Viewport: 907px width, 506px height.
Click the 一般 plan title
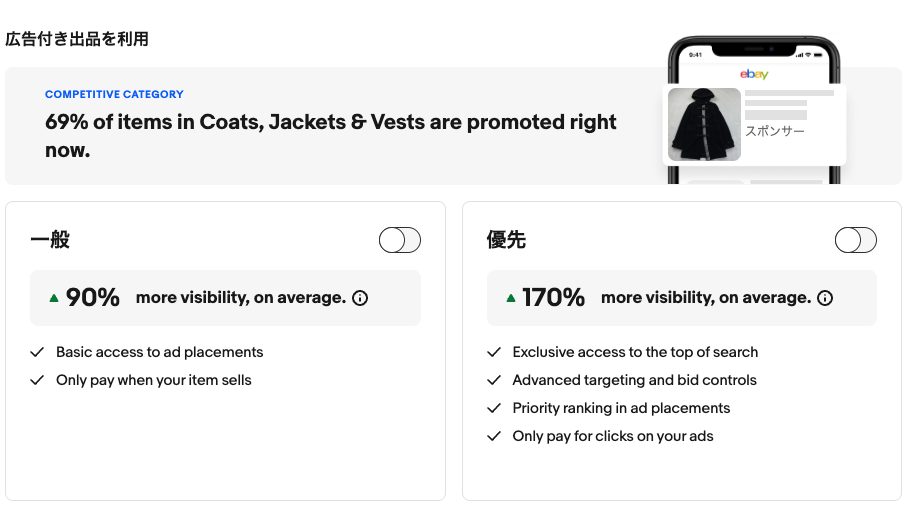click(50, 239)
